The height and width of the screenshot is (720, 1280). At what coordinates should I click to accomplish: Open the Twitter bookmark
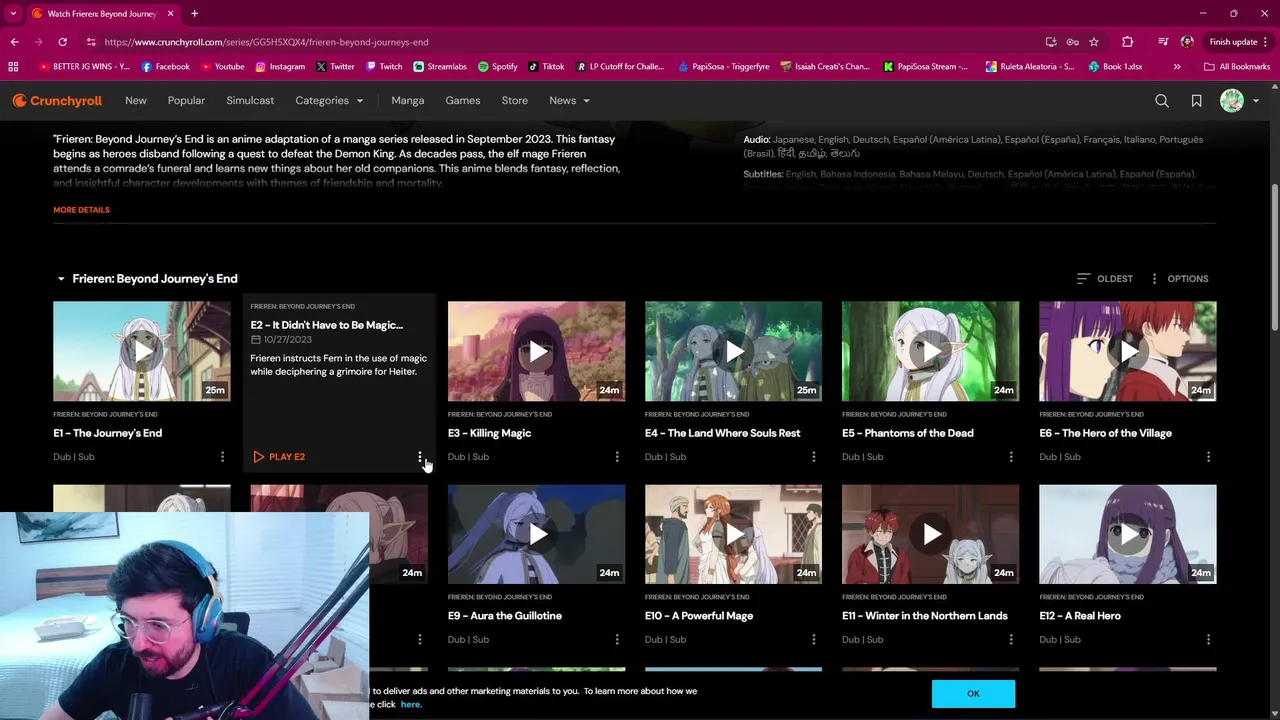(335, 67)
